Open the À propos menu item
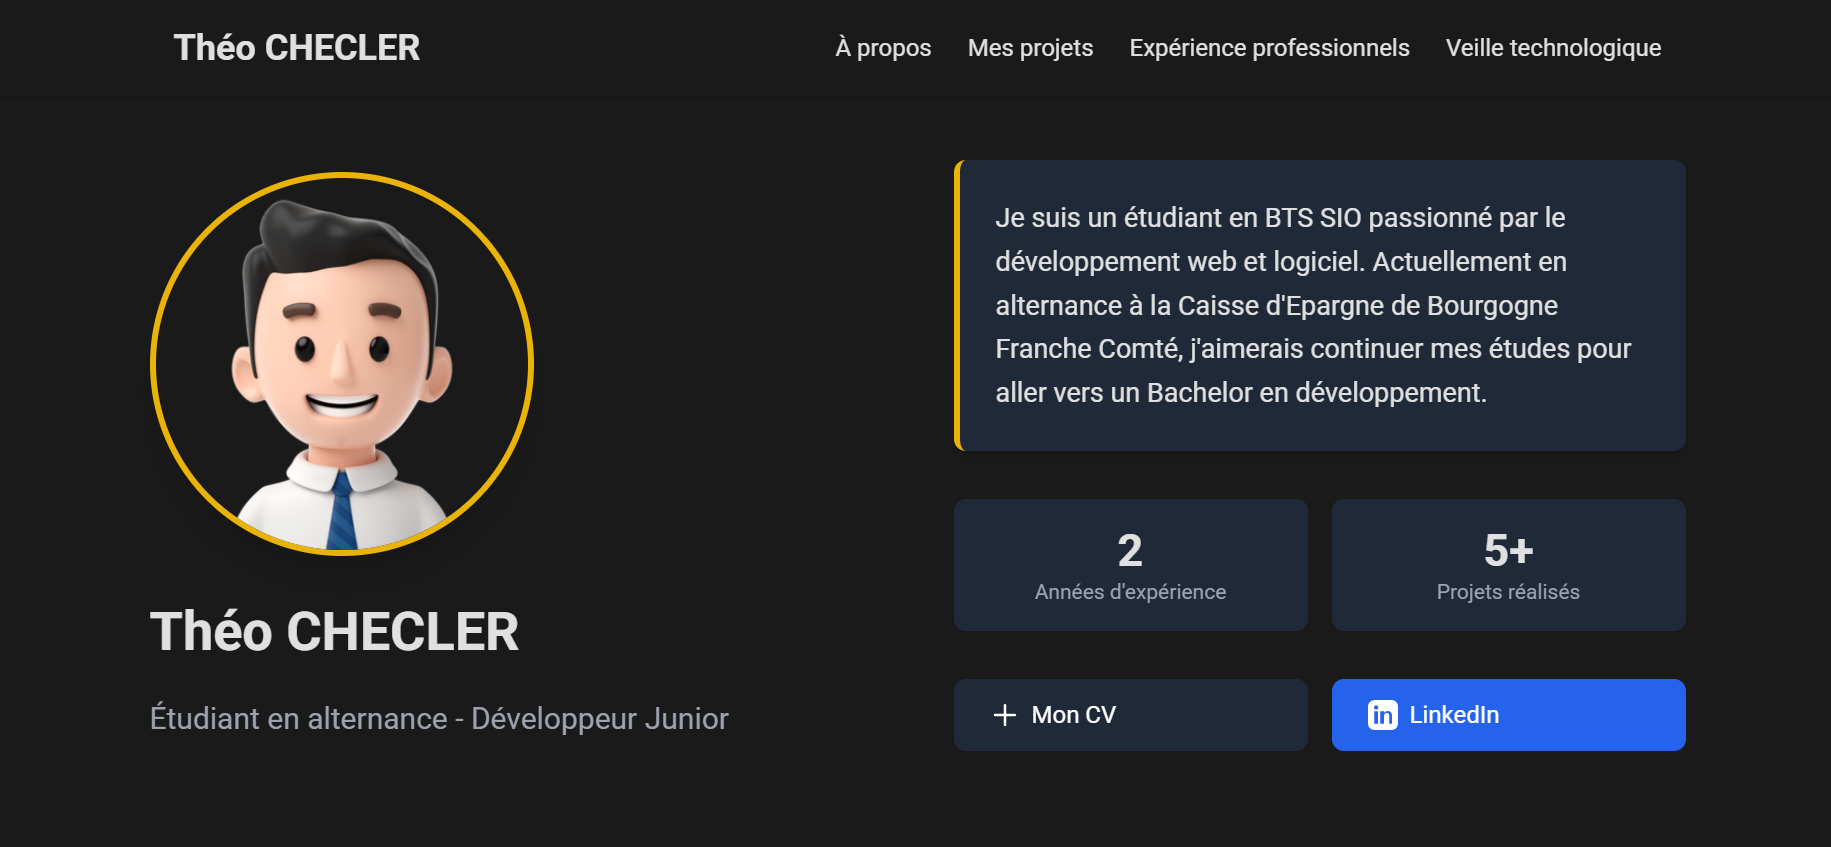Image resolution: width=1831 pixels, height=847 pixels. coord(883,48)
